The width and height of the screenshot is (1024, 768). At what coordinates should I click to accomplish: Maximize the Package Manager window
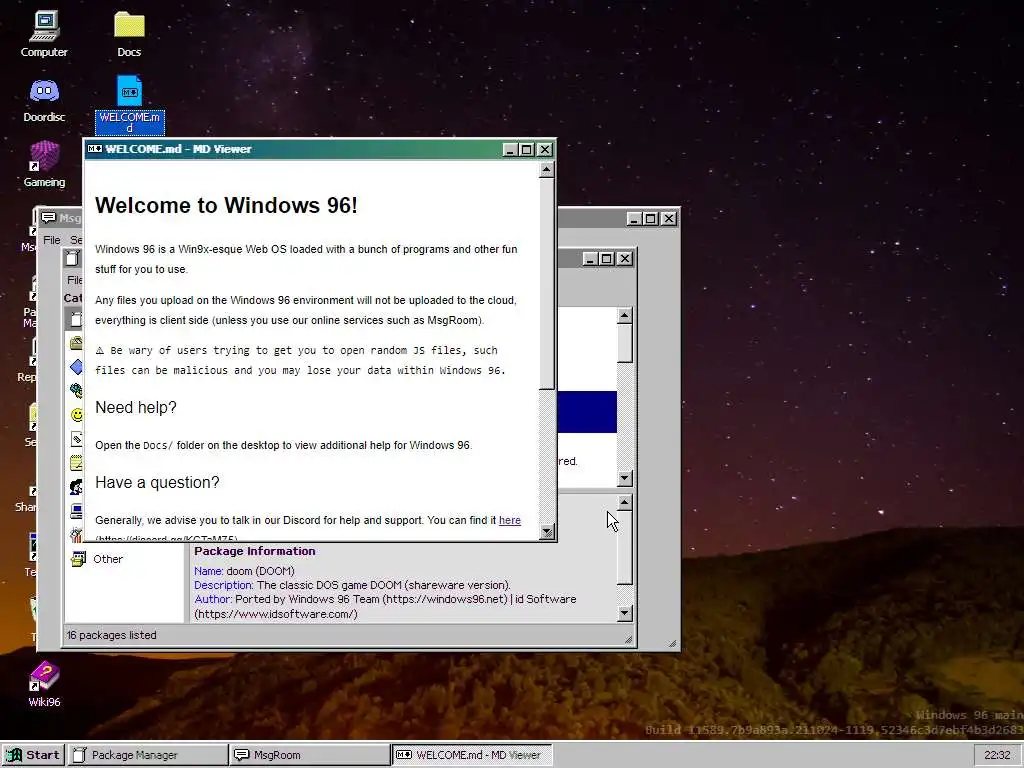607,259
